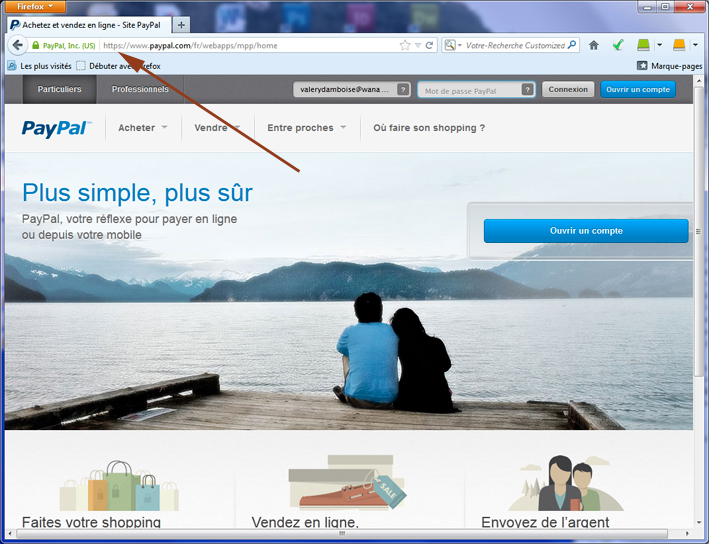The image size is (709, 544).
Task: Open a new tab with the plus button
Action: point(181,25)
